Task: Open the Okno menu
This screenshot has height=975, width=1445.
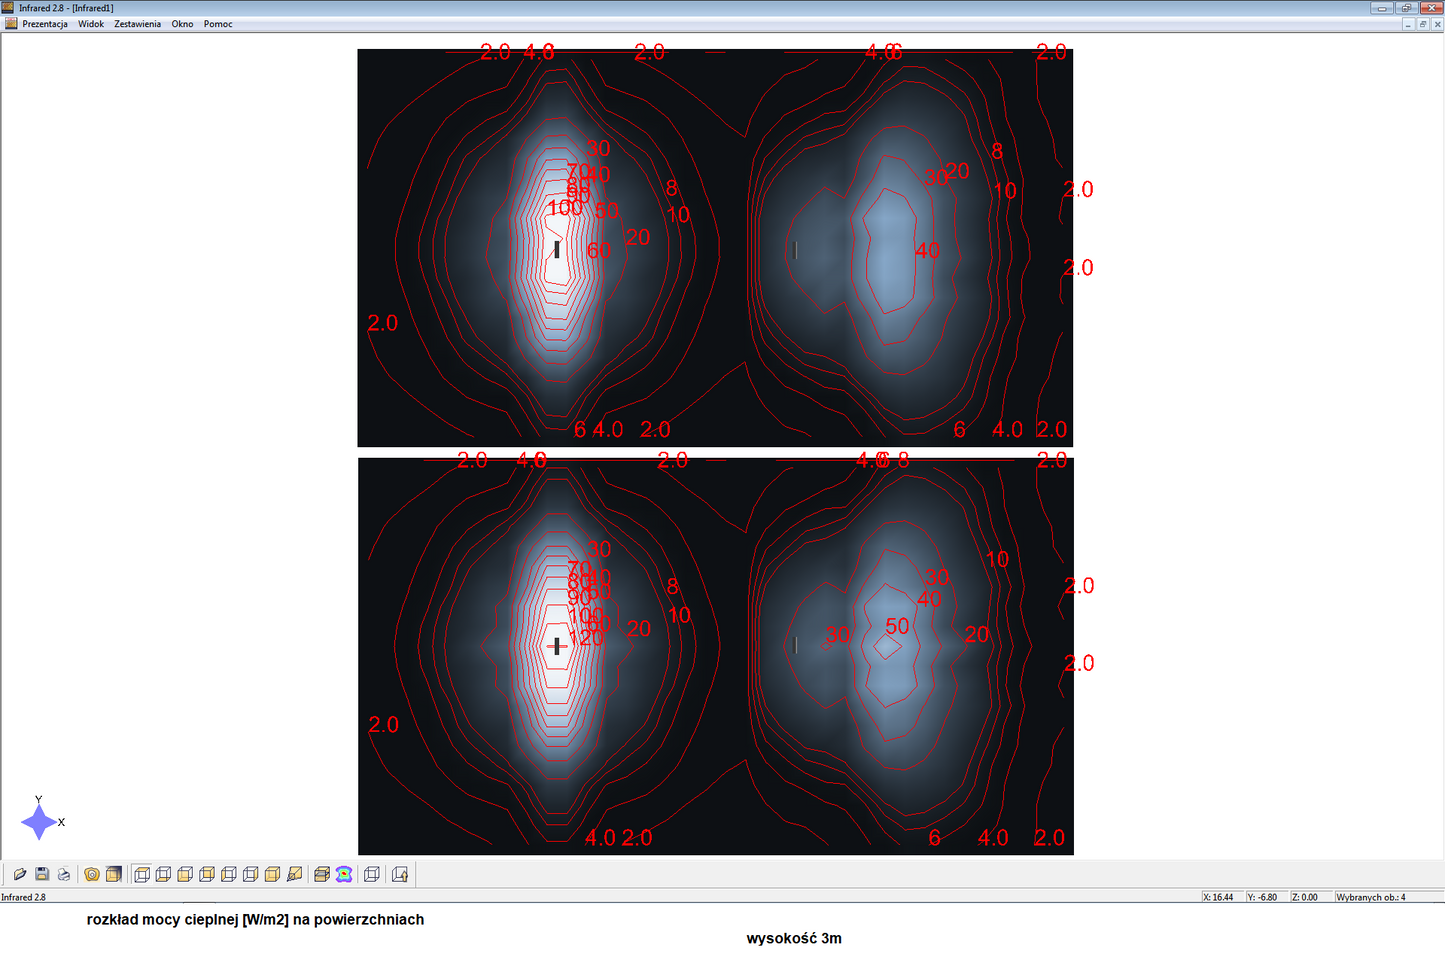Action: pos(182,24)
